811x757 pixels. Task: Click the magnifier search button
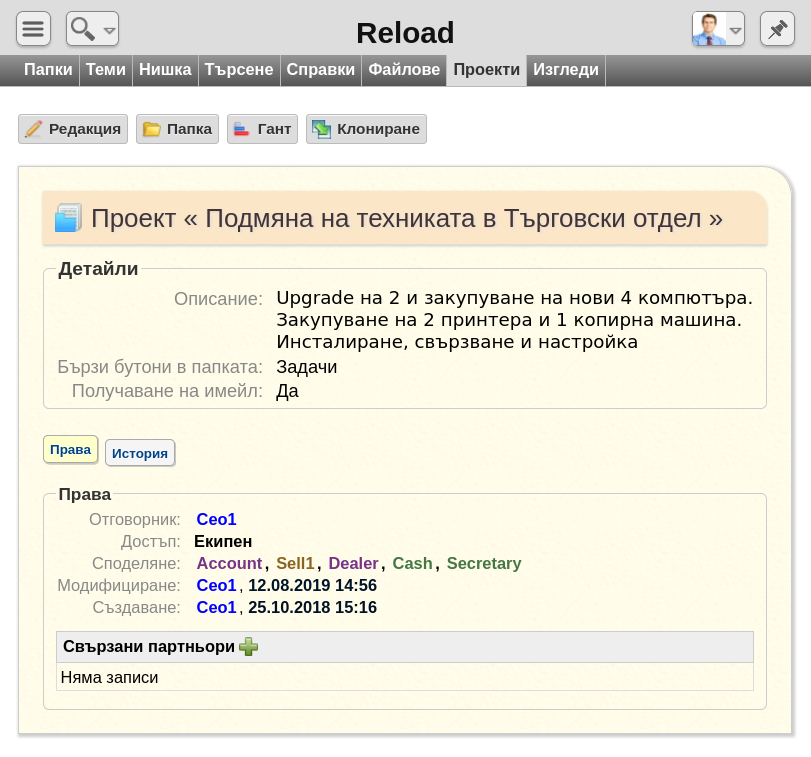click(92, 29)
